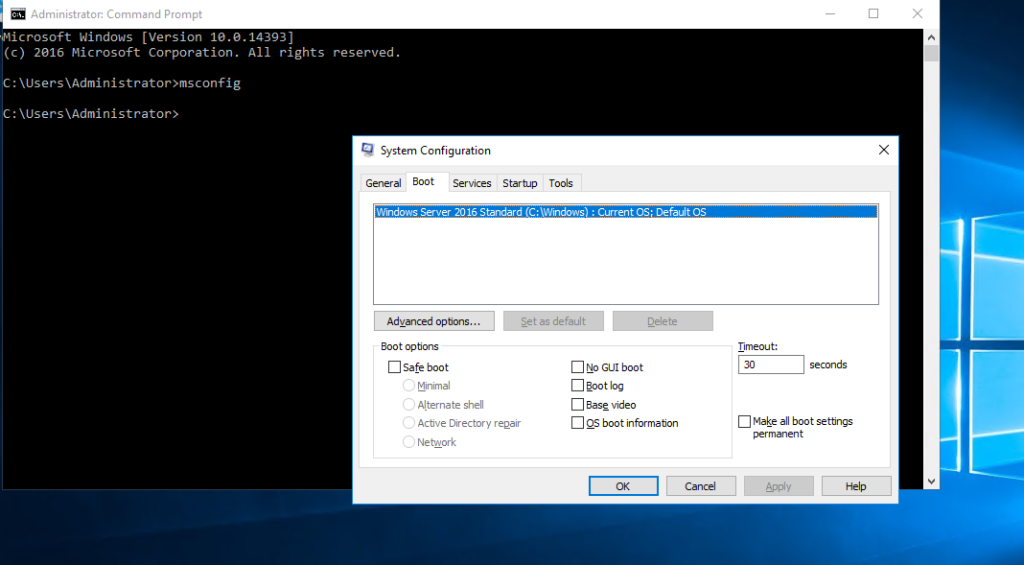Open the Tools tab
Image resolution: width=1024 pixels, height=565 pixels.
pos(560,183)
